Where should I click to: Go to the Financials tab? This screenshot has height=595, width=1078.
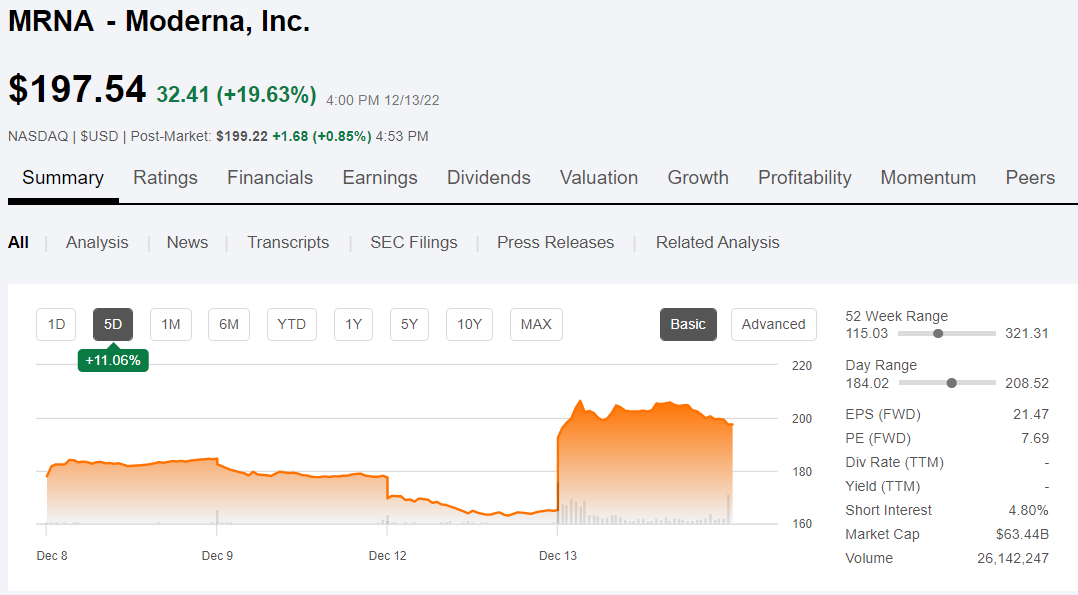click(270, 178)
